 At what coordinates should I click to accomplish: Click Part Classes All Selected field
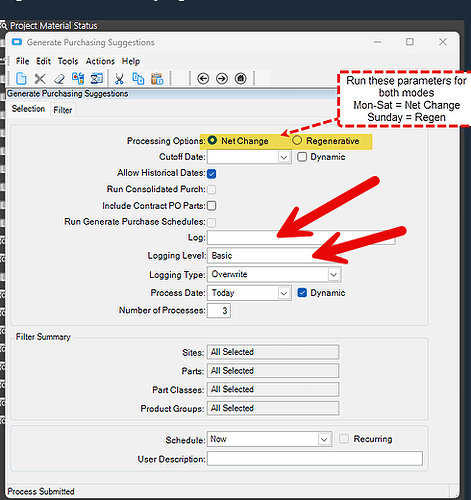[273, 389]
